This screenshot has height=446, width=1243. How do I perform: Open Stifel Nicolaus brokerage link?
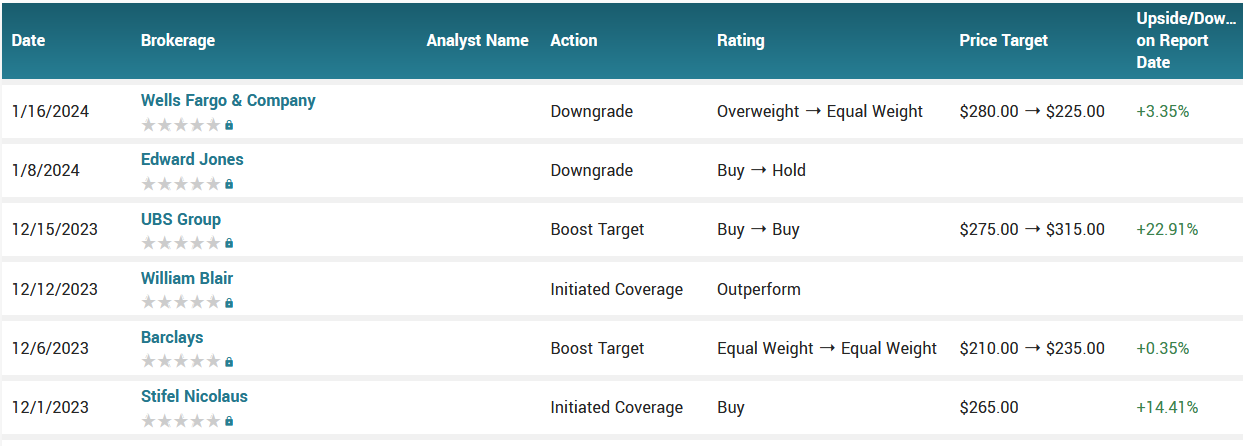pyautogui.click(x=194, y=396)
